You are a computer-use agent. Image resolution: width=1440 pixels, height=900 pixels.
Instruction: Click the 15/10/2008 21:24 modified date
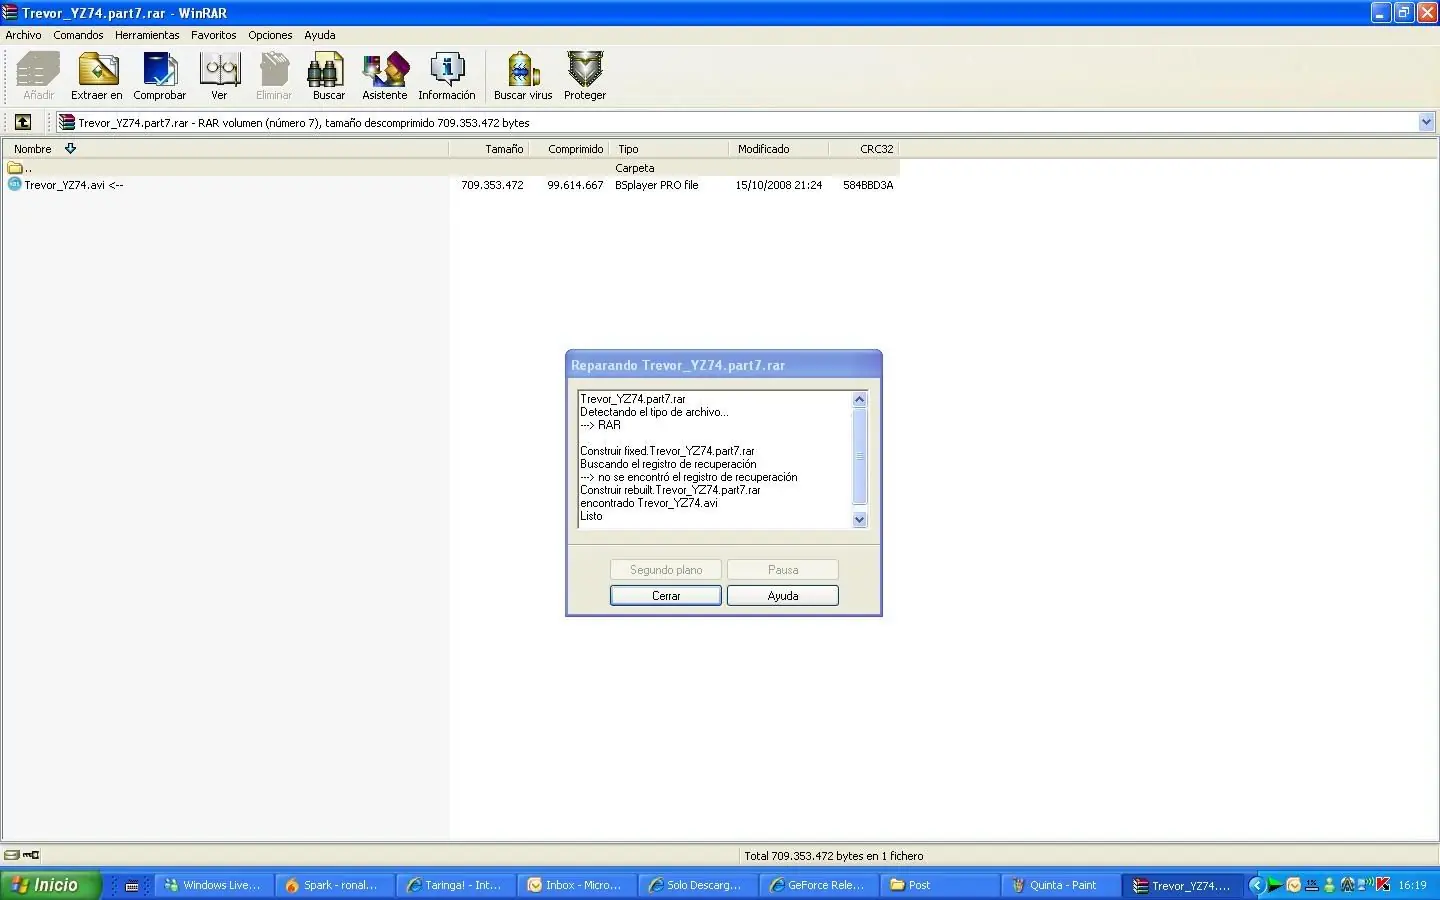pos(779,185)
